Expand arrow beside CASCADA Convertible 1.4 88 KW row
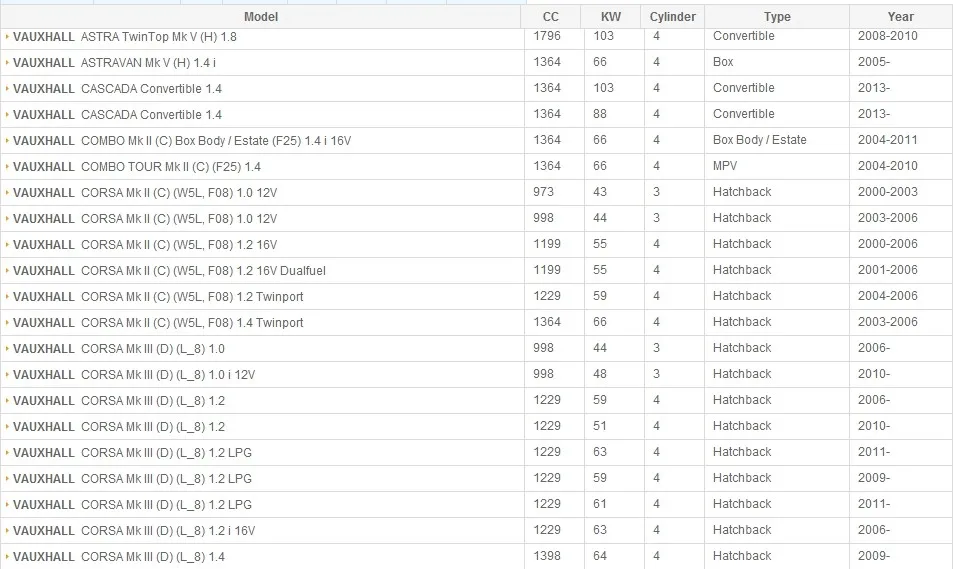This screenshot has width=953, height=569. pos(7,115)
